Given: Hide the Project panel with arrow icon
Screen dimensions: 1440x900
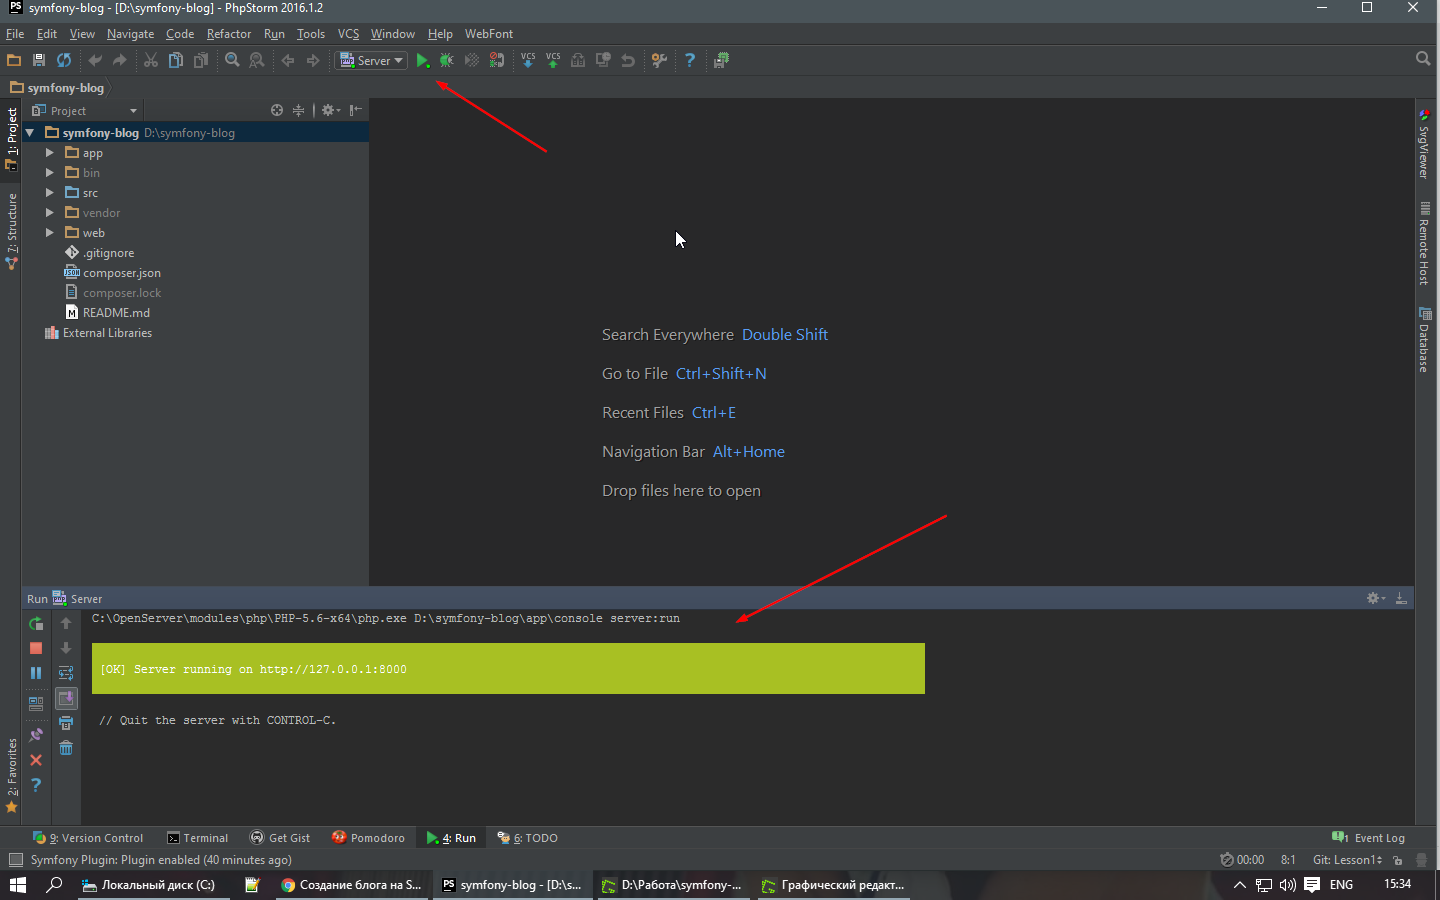Looking at the screenshot, I should coord(356,110).
